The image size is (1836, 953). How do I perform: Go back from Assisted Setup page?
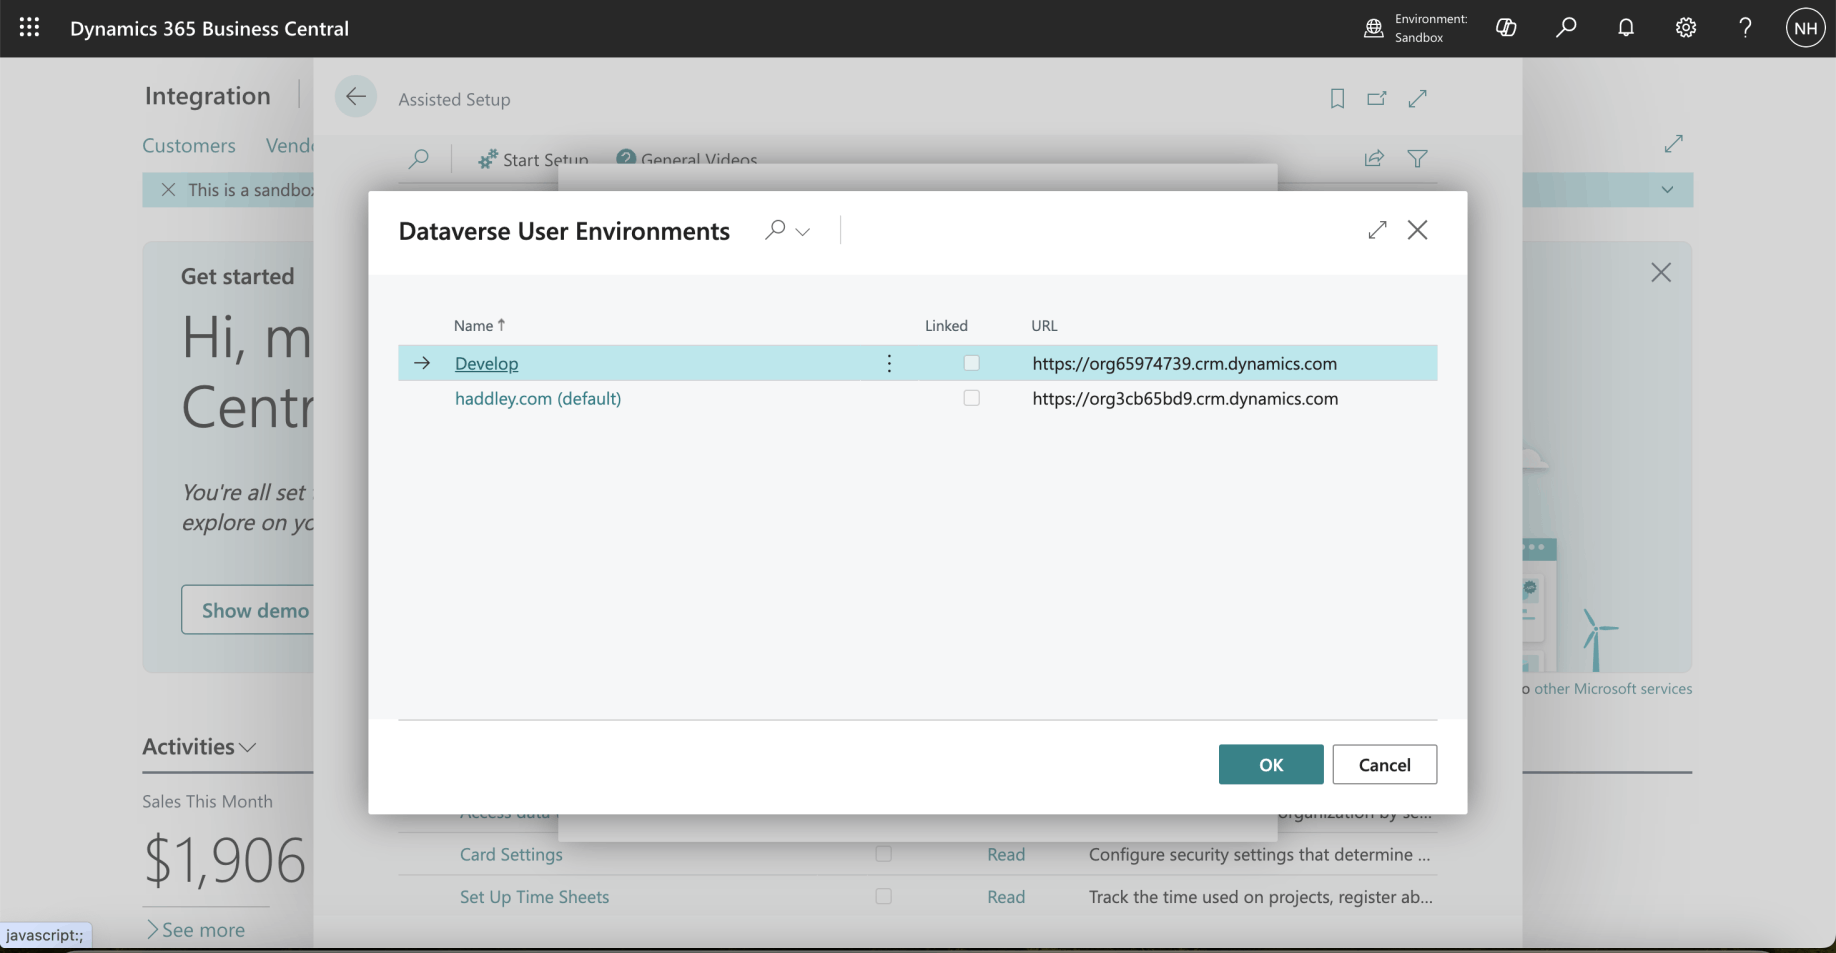pos(356,97)
